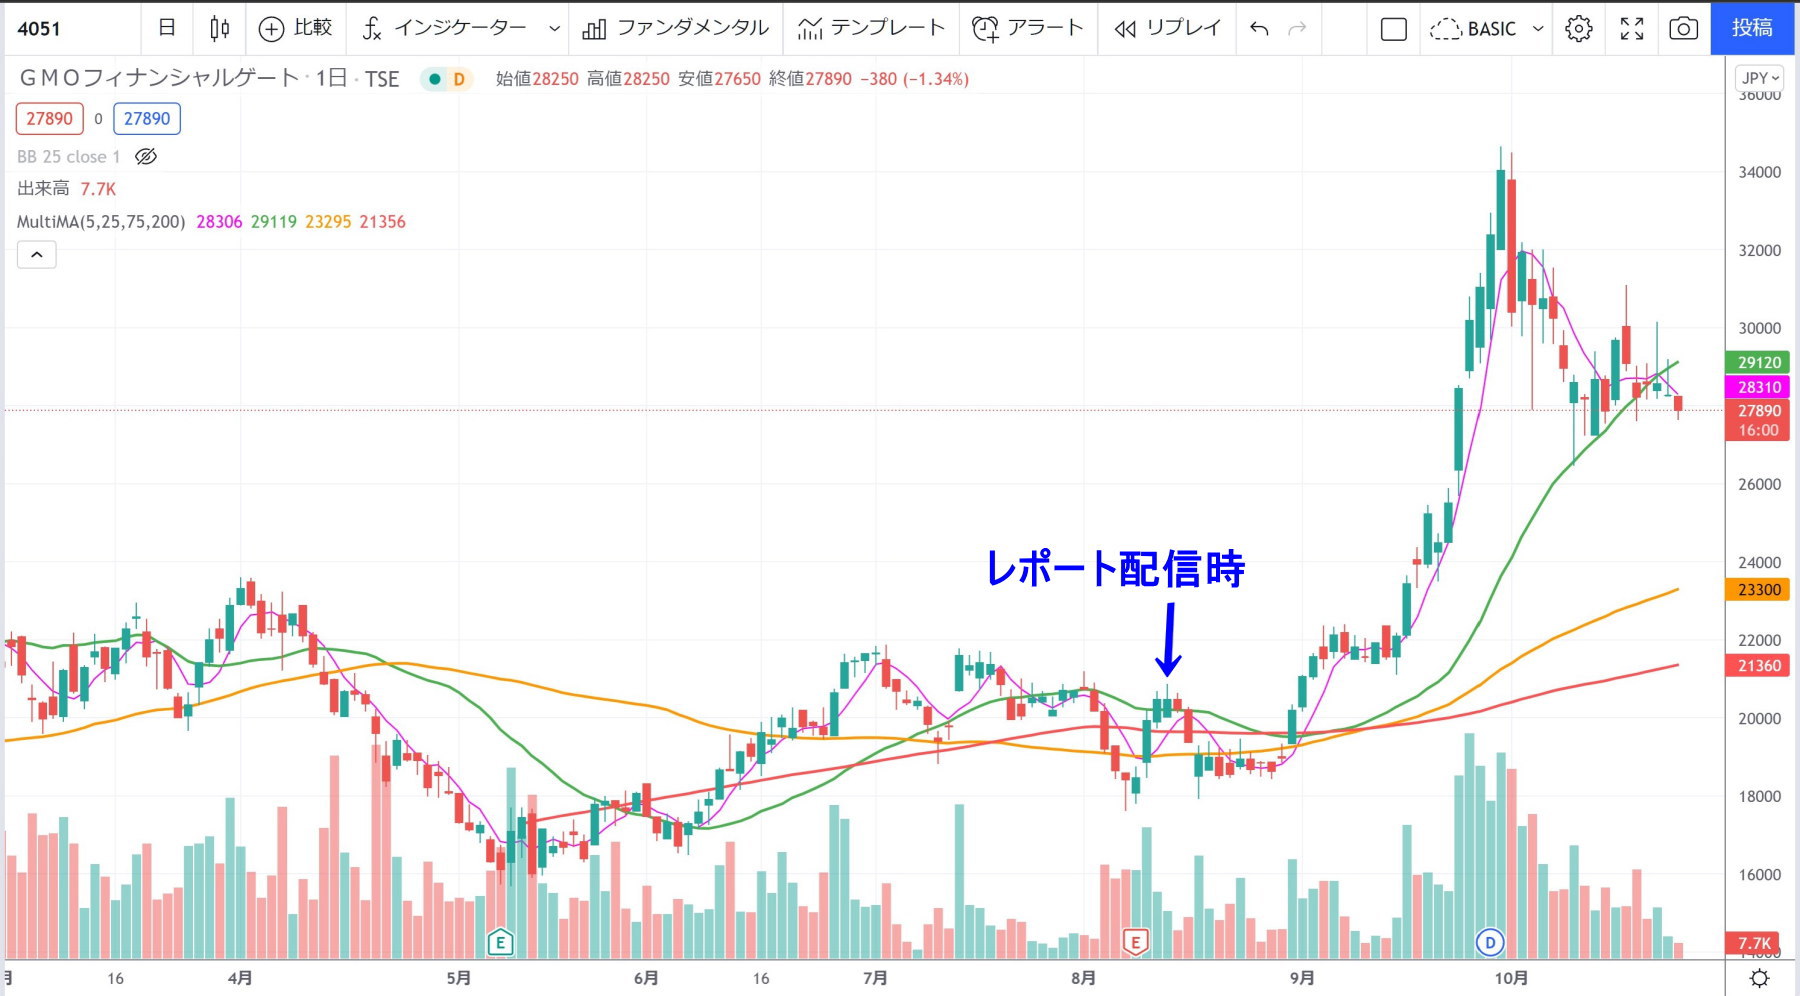Click the MultiMA value 21356 in legend
The width and height of the screenshot is (1800, 996).
tap(383, 222)
